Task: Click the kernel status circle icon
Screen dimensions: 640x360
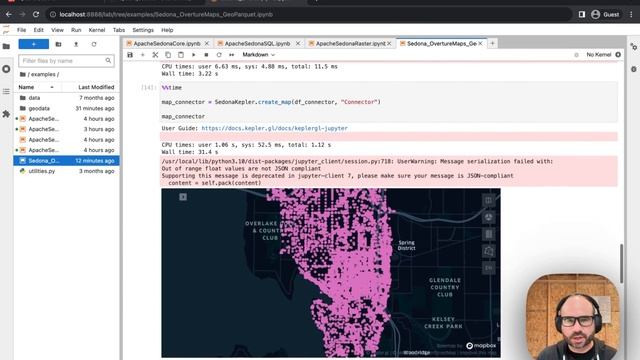Action: pyautogui.click(x=618, y=55)
